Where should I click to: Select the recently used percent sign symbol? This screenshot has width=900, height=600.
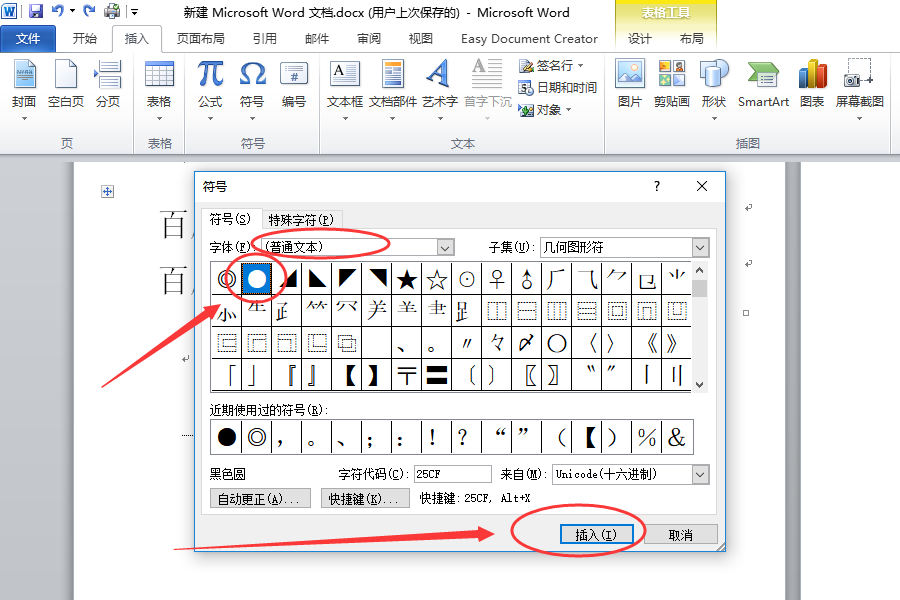pos(646,438)
